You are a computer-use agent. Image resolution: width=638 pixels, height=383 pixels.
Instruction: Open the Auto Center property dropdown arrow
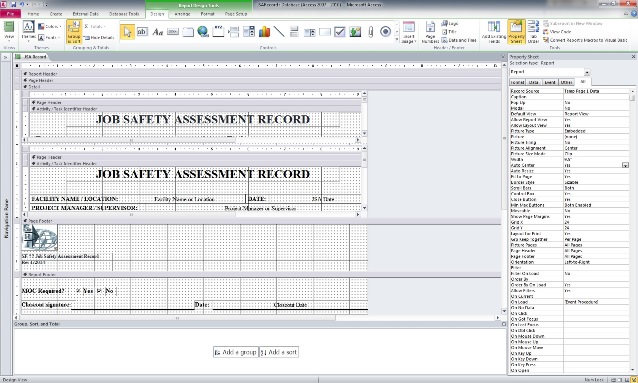pos(625,165)
